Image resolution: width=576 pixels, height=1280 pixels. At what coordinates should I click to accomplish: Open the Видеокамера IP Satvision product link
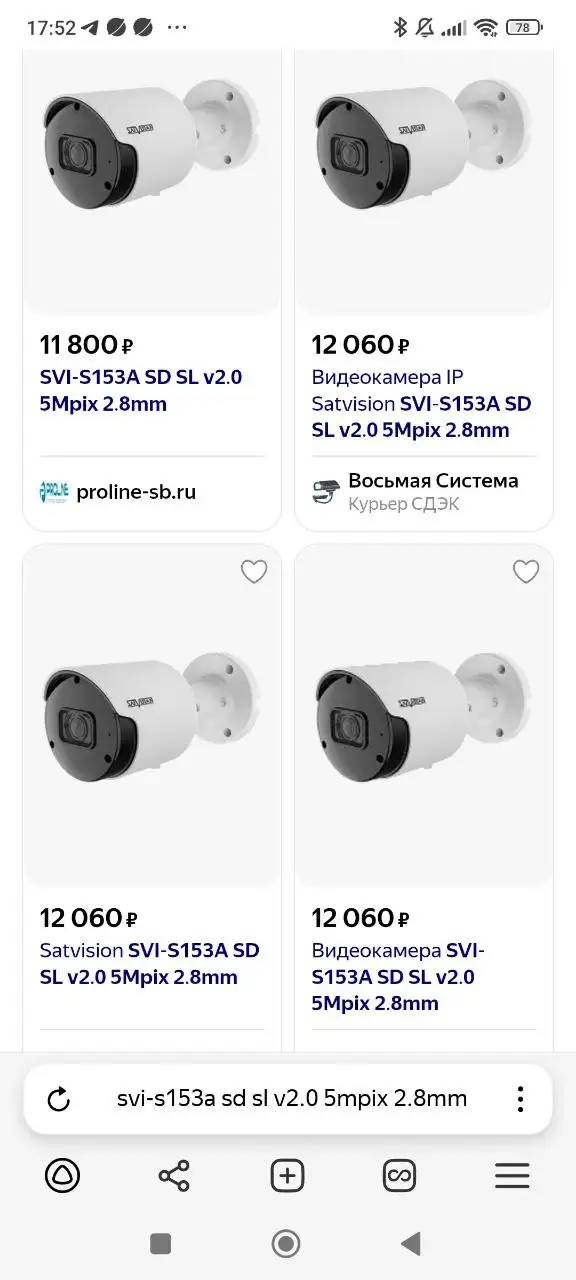click(420, 403)
